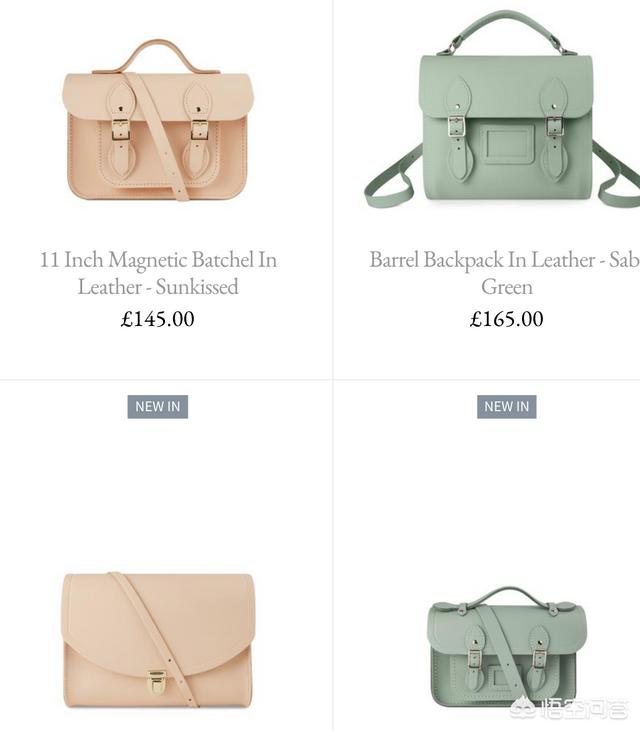The height and width of the screenshot is (731, 640).
Task: Click the watermark logo in bottom corner
Action: [568, 708]
